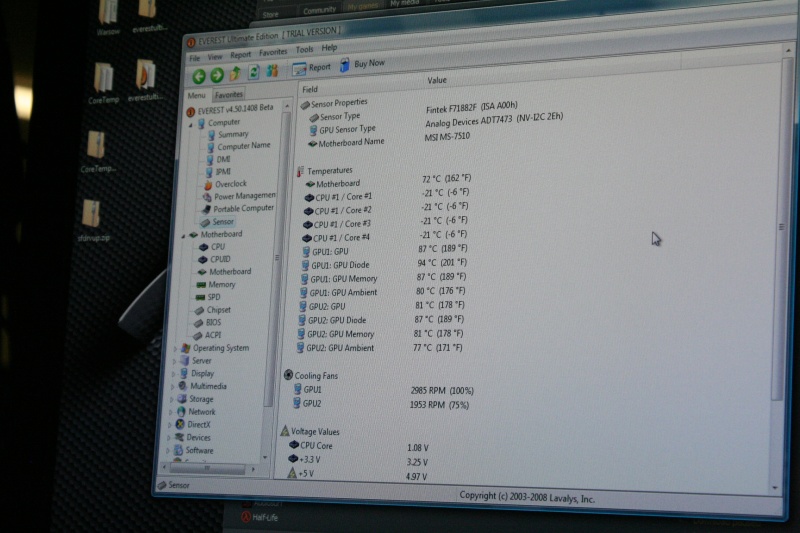Open the Help menu

click(329, 47)
